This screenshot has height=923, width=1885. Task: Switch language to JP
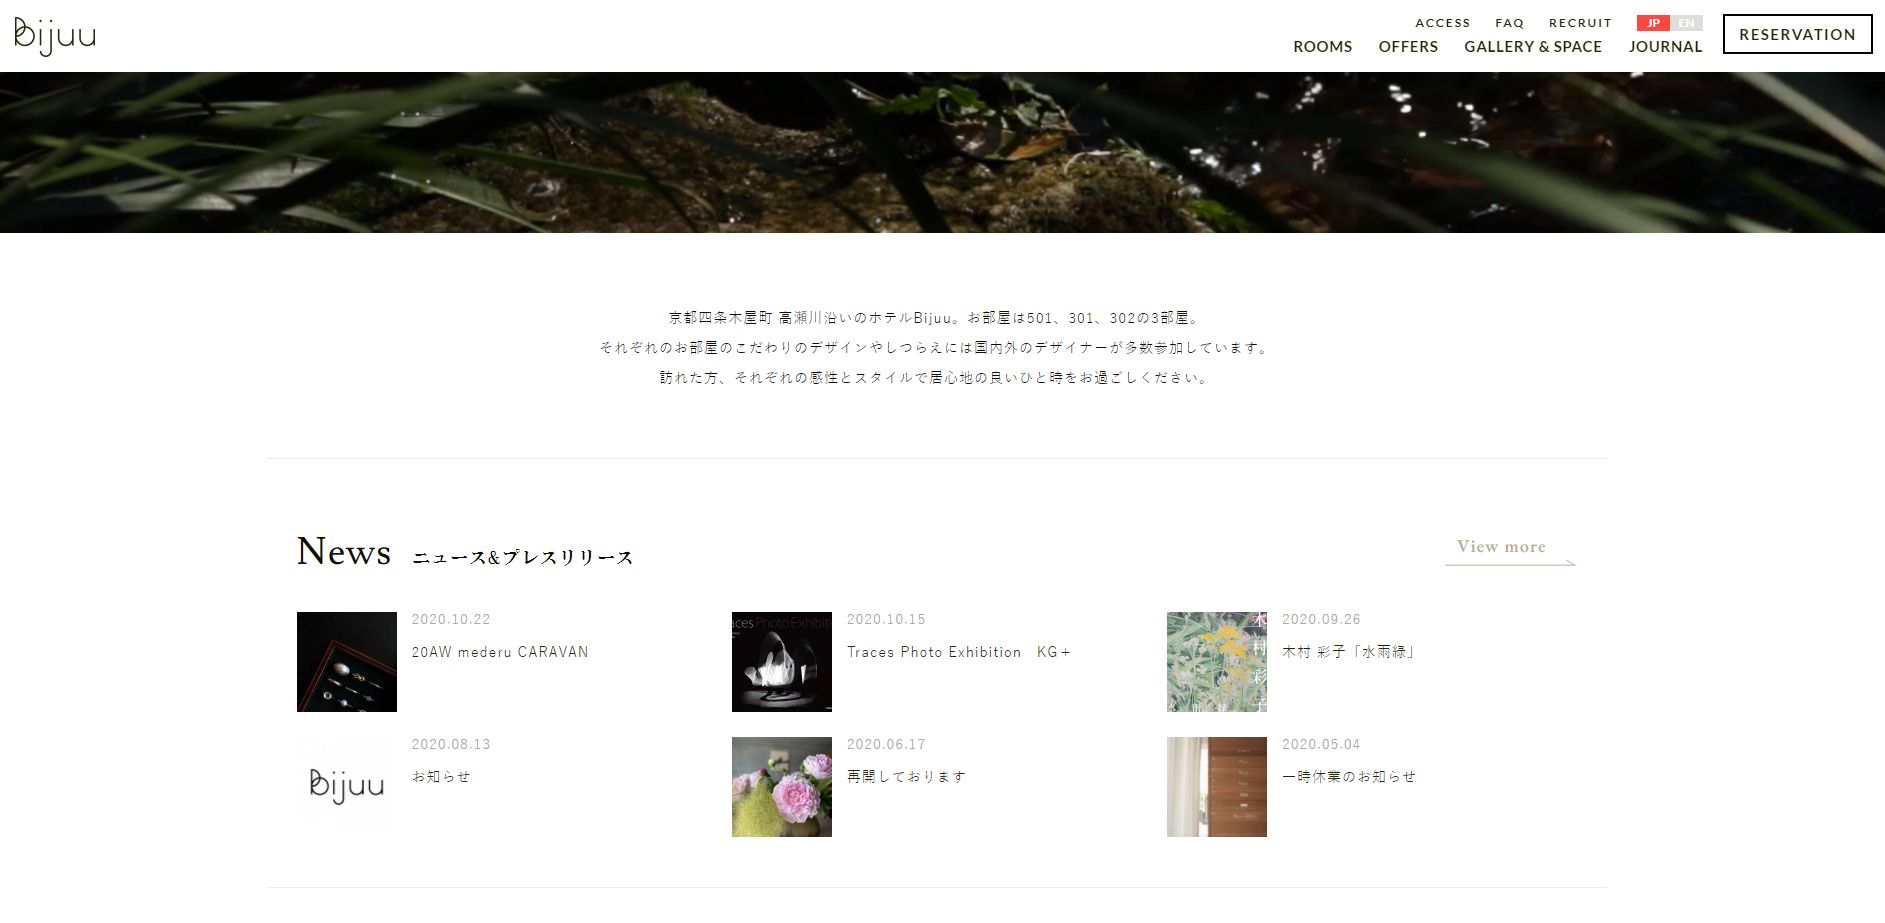pyautogui.click(x=1653, y=23)
